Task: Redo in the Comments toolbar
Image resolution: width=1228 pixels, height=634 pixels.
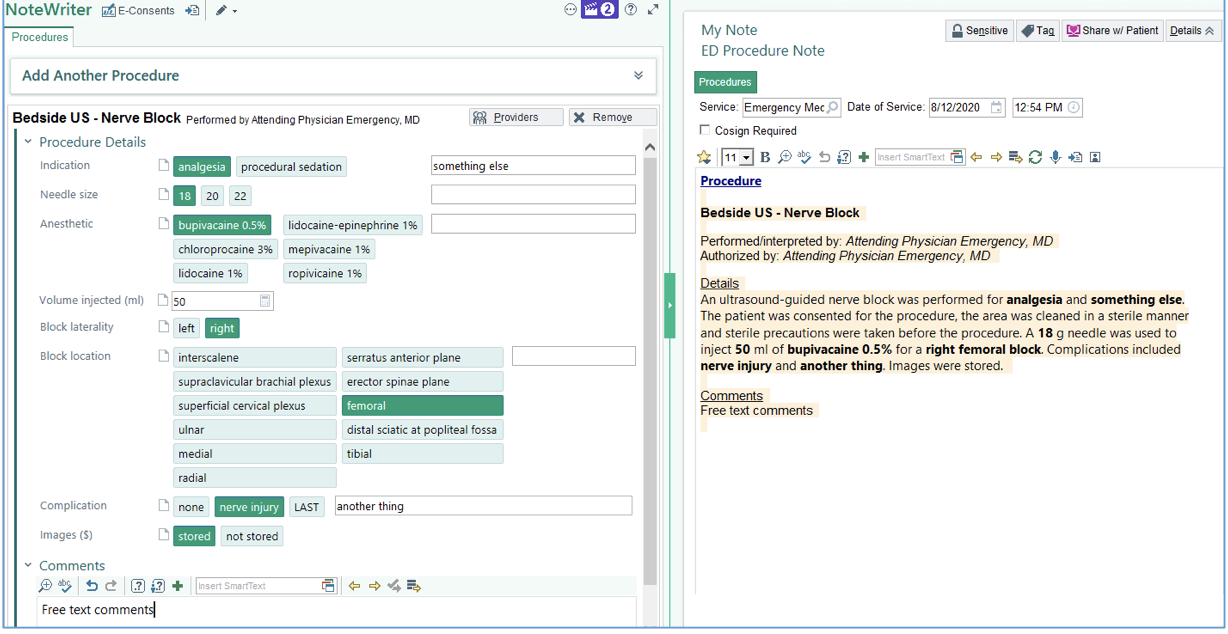Action: click(111, 586)
